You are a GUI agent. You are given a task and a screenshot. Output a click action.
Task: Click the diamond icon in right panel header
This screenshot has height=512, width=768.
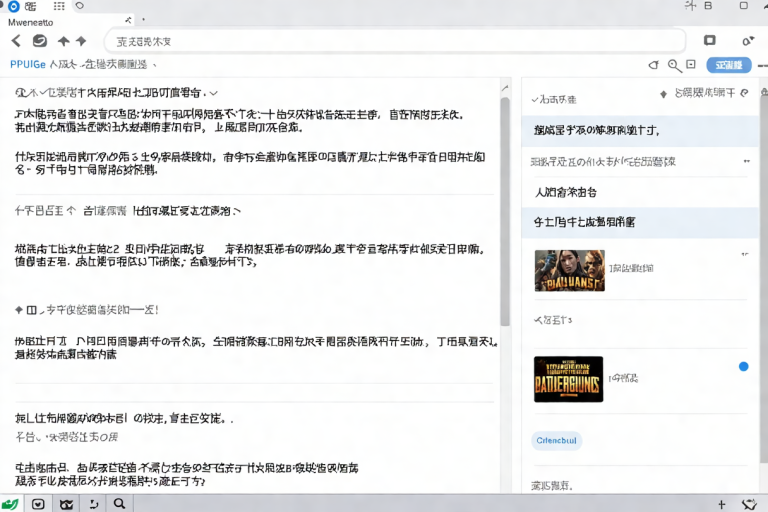[663, 94]
